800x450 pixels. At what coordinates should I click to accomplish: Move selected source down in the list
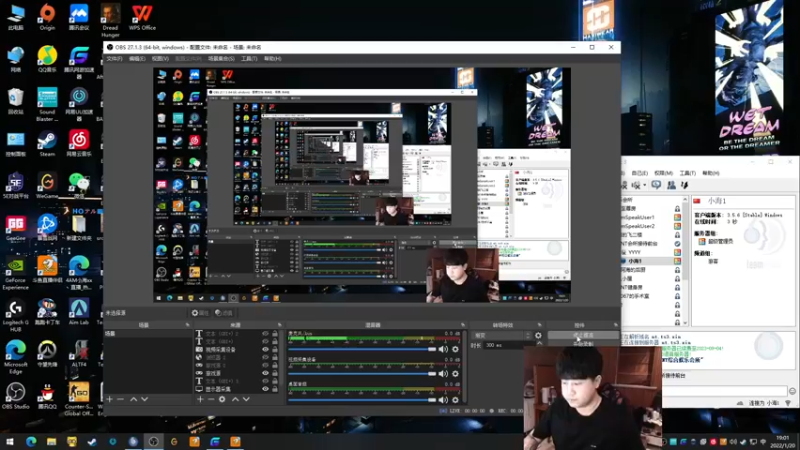[x=246, y=399]
